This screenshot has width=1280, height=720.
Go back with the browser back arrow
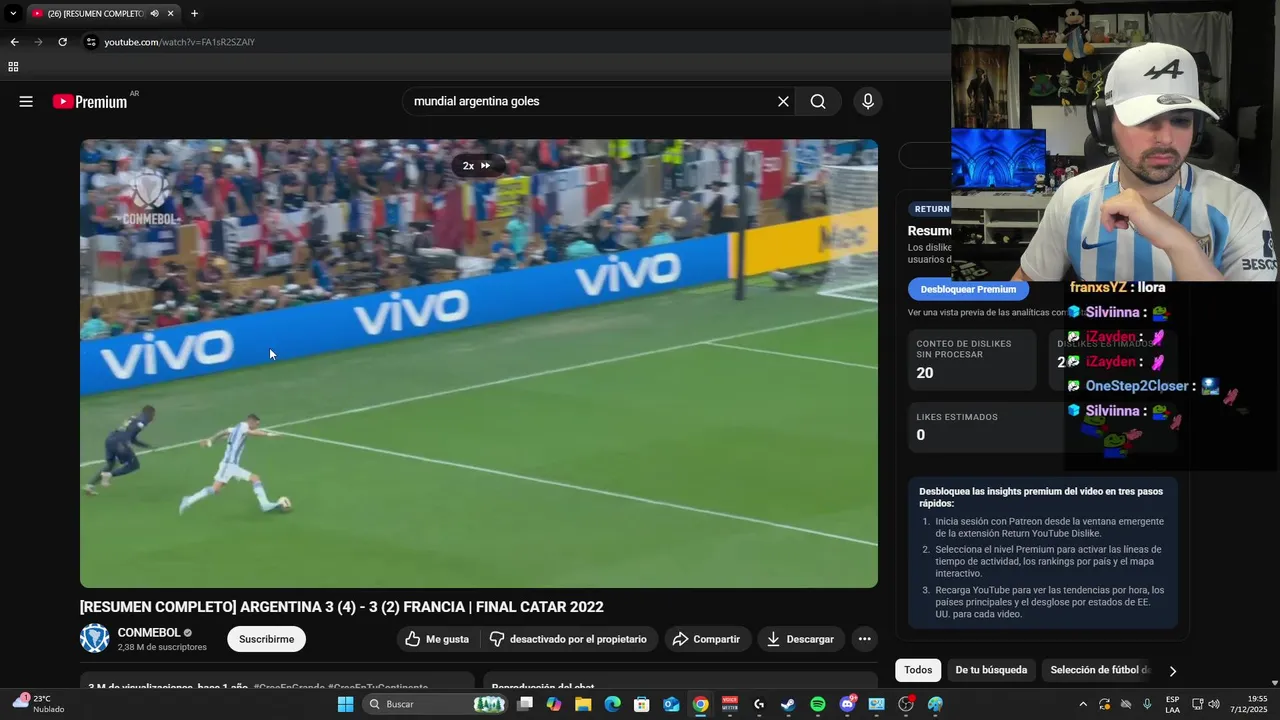click(x=14, y=42)
